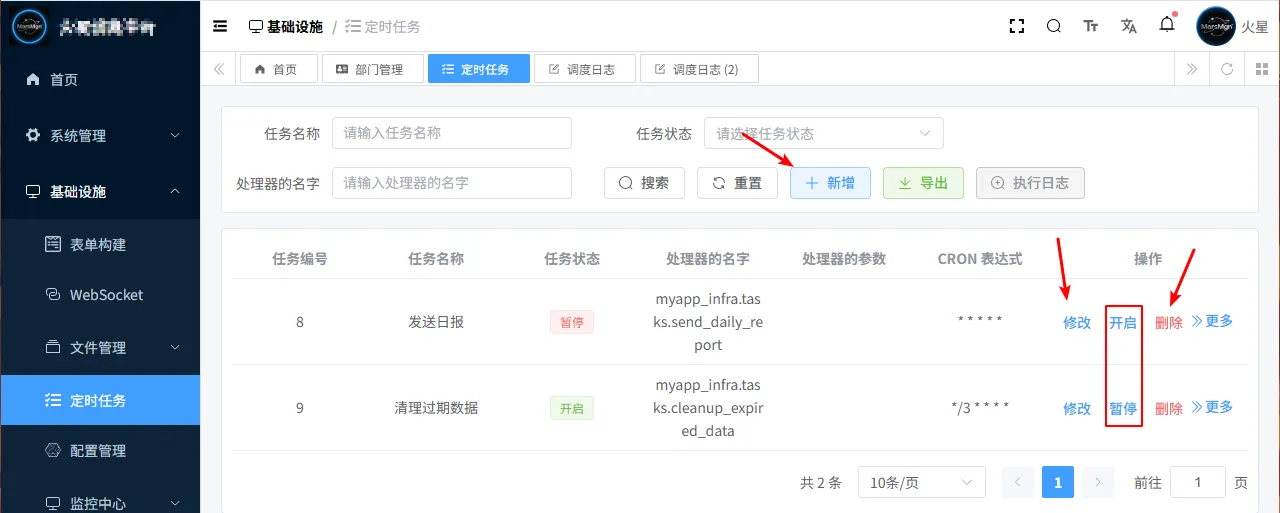Focus the 处理器的名字 input field
This screenshot has width=1280, height=513.
(x=452, y=183)
